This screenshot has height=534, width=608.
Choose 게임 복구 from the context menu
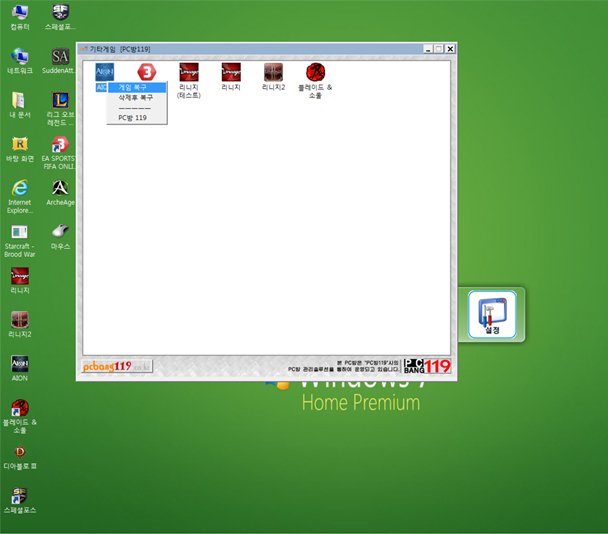(x=137, y=88)
